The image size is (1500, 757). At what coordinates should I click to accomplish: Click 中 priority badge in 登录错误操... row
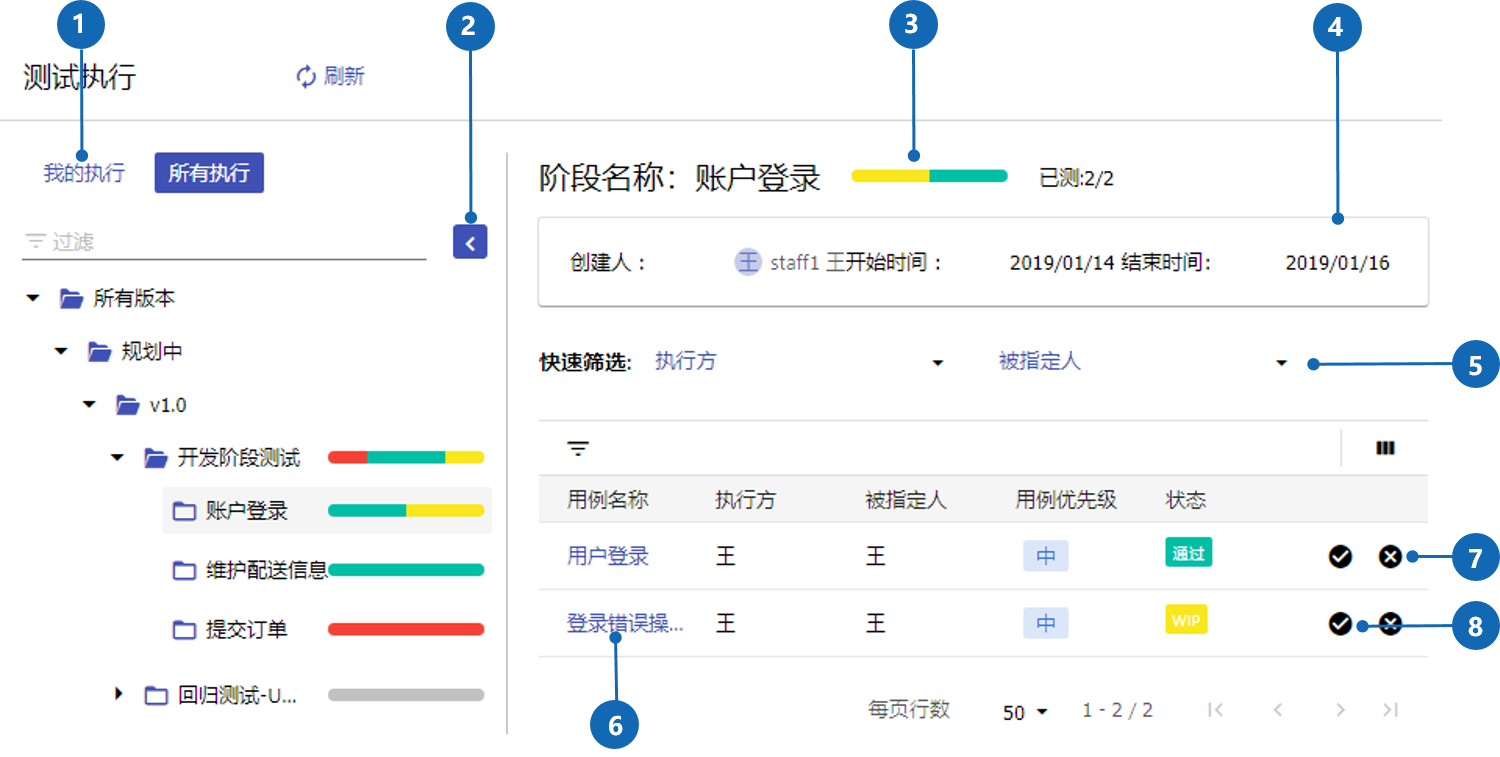click(x=1046, y=623)
